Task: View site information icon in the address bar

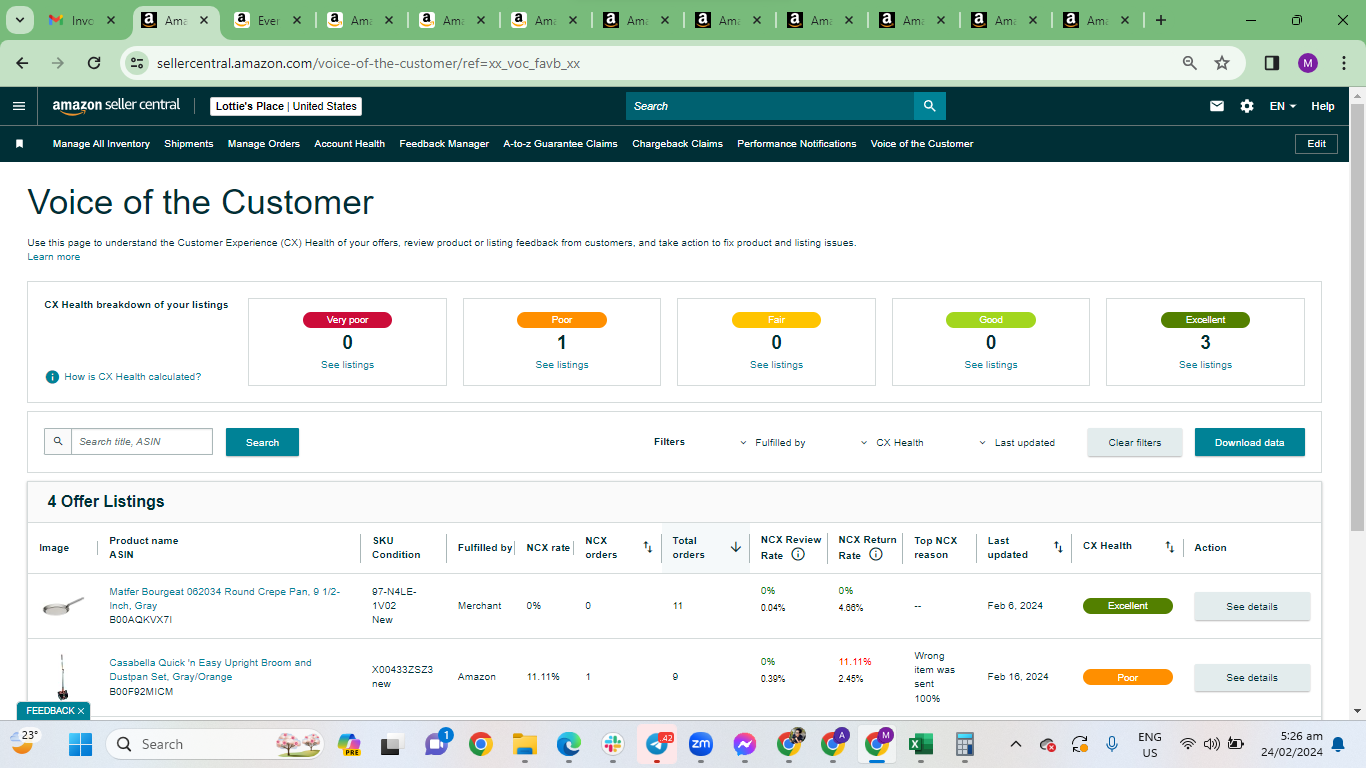Action: 138,63
